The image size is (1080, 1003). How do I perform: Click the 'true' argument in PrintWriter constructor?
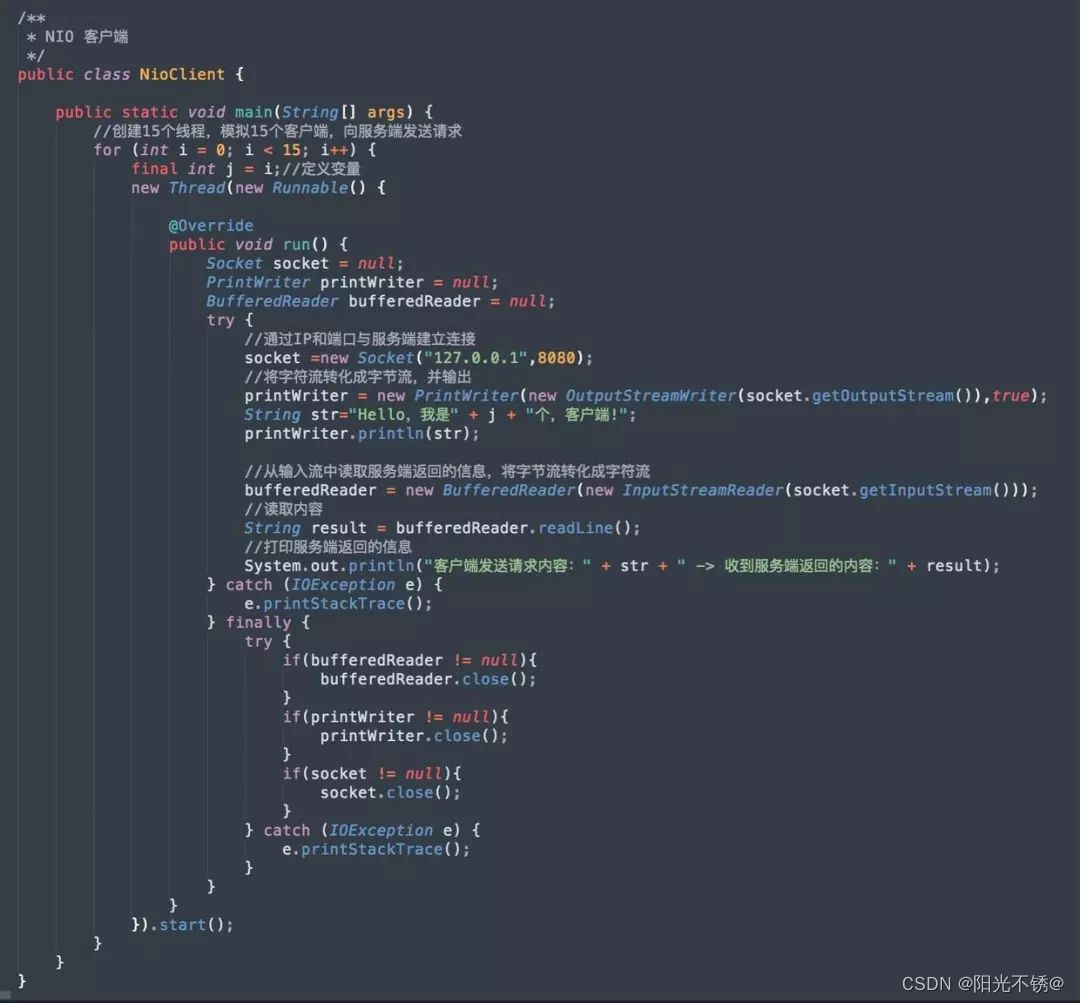point(1010,396)
